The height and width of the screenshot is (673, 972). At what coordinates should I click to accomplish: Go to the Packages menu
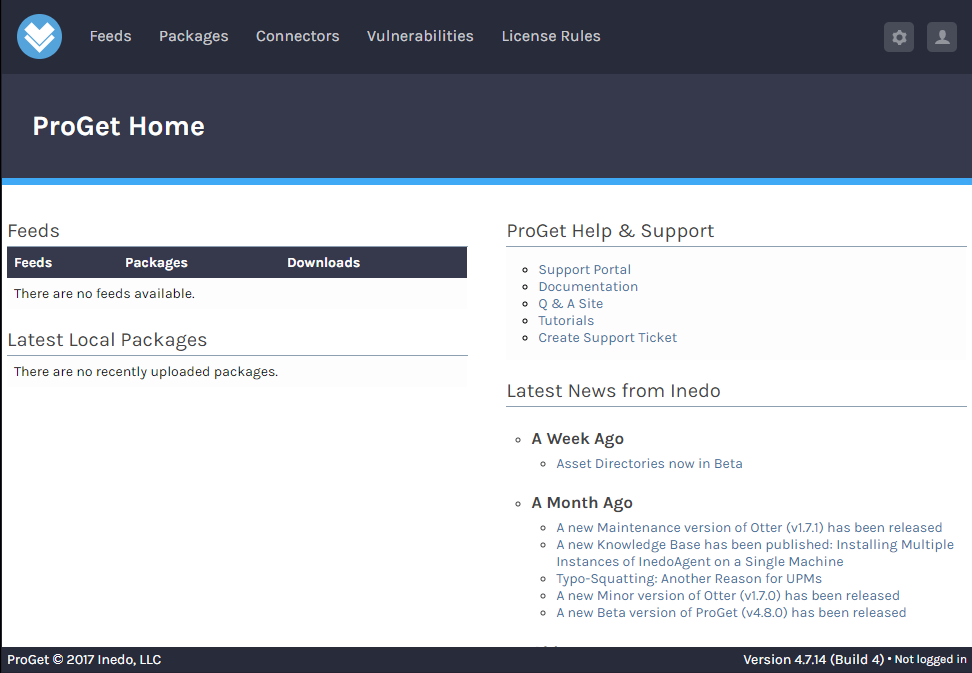coord(193,36)
